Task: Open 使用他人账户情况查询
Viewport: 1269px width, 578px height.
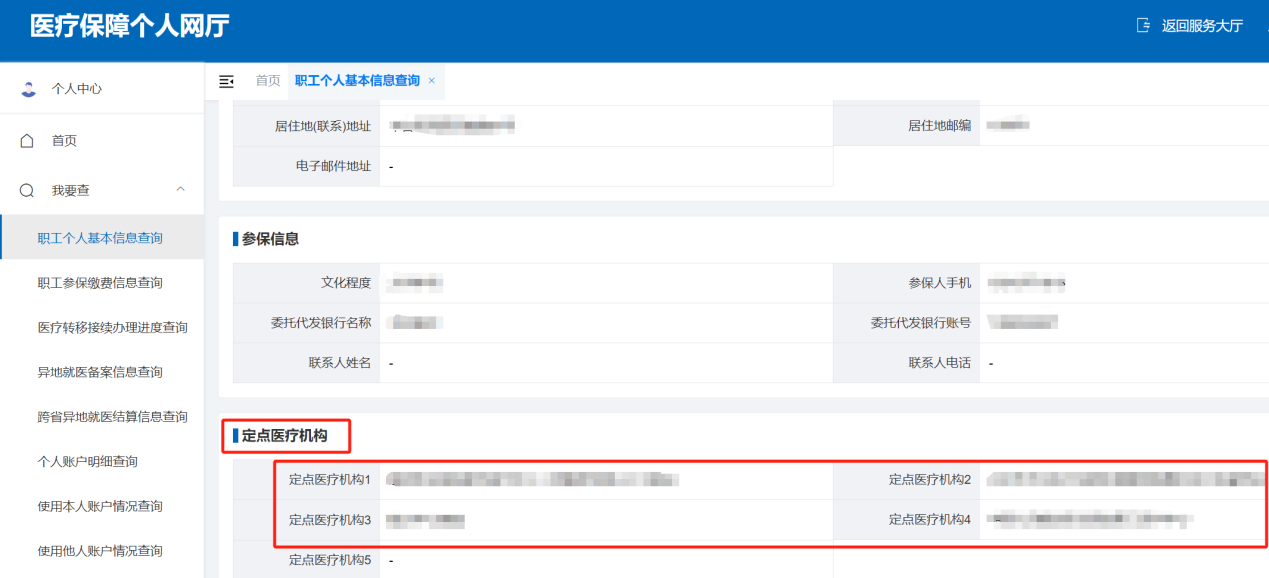Action: [x=100, y=551]
